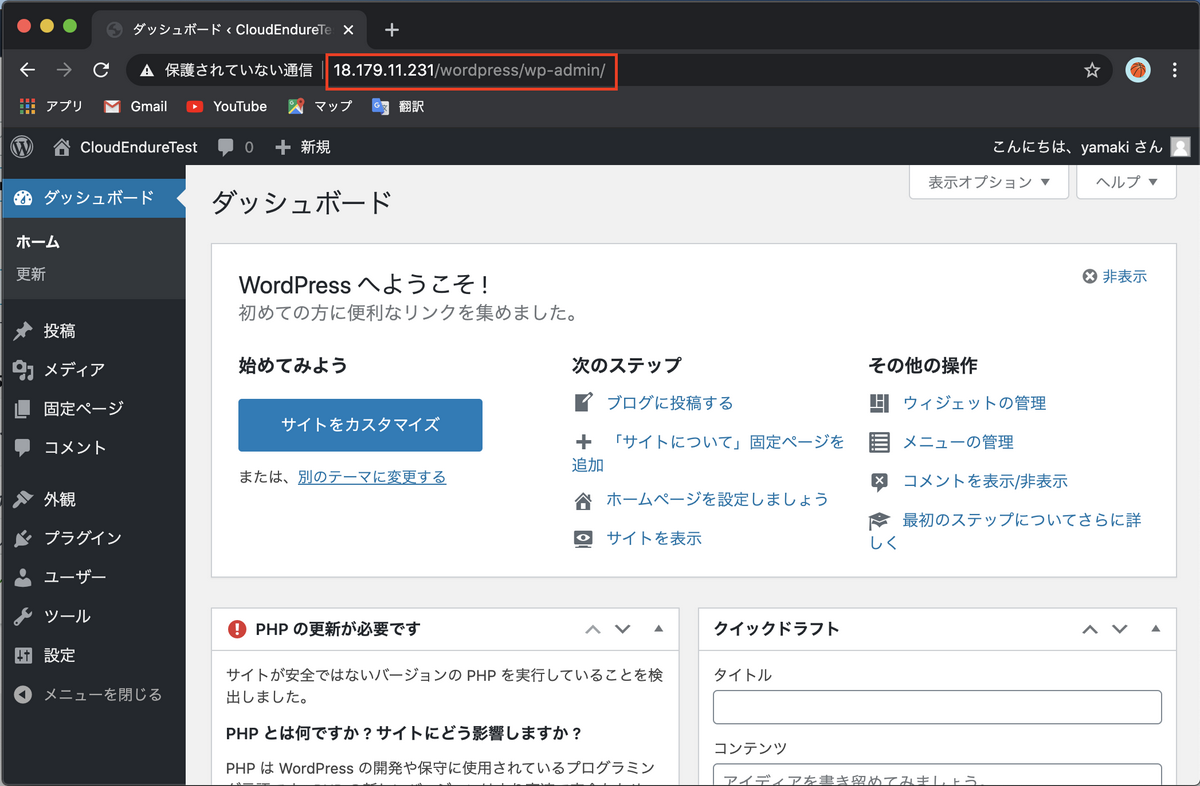Open ホーム submenu item
The height and width of the screenshot is (786, 1200).
click(x=38, y=242)
